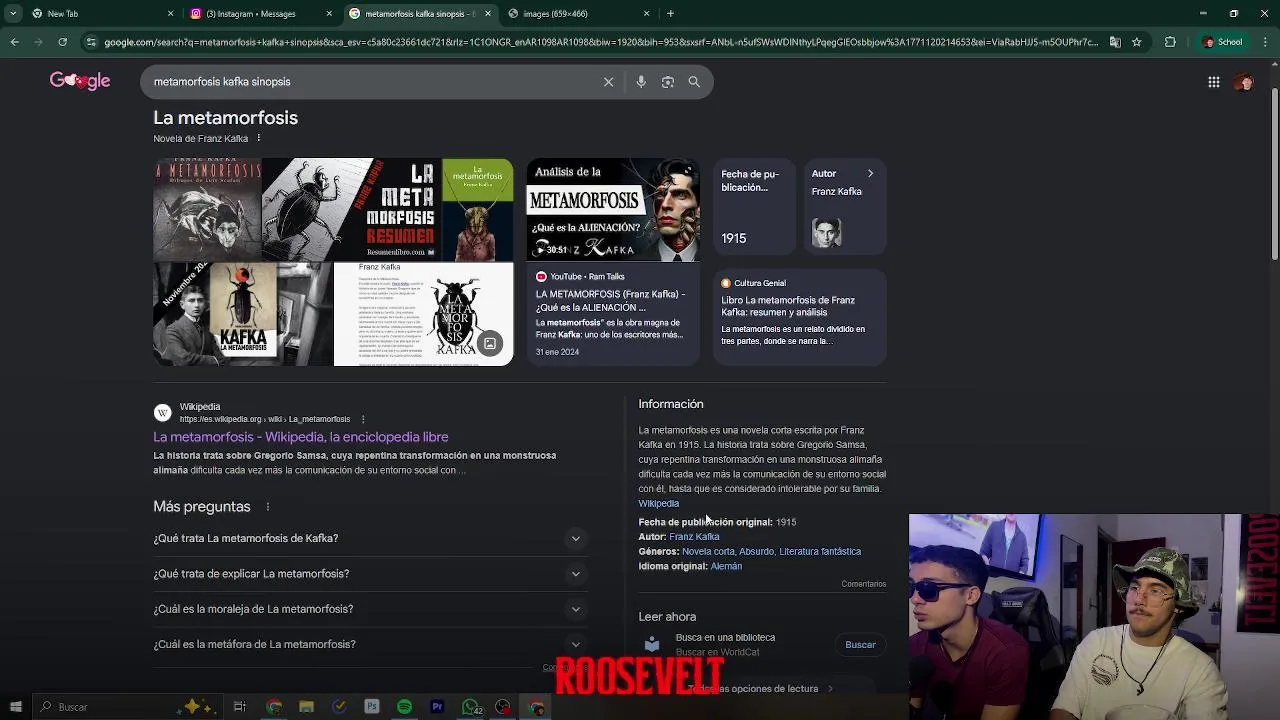Screen dimensions: 1280x720
Task: Open the Chrome extensions puzzle icon
Action: click(1170, 42)
